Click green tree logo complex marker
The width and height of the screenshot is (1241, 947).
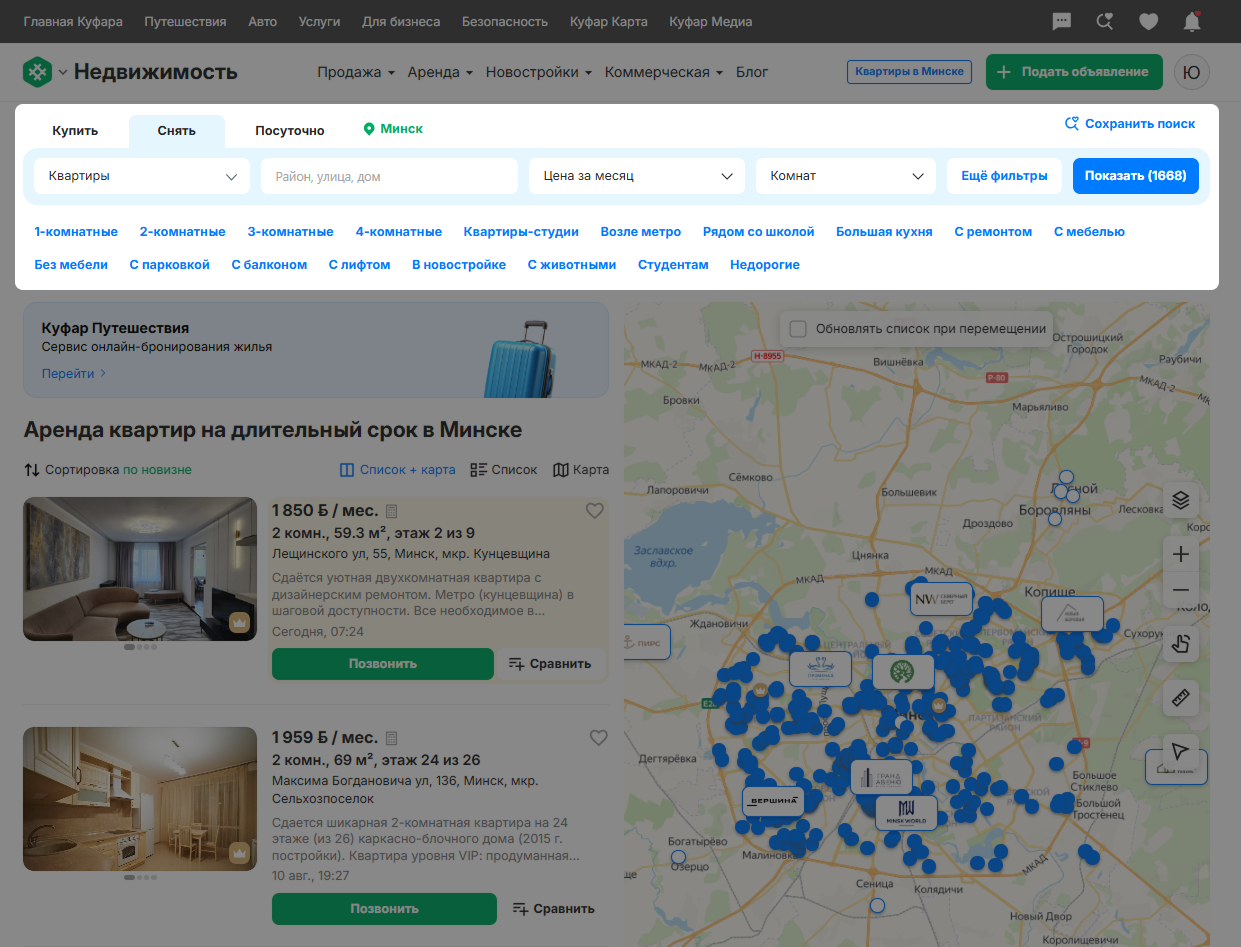903,672
